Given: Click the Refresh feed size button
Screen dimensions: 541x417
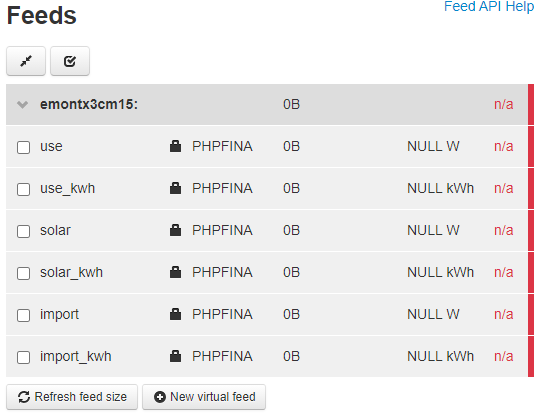Looking at the screenshot, I should pyautogui.click(x=72, y=397).
